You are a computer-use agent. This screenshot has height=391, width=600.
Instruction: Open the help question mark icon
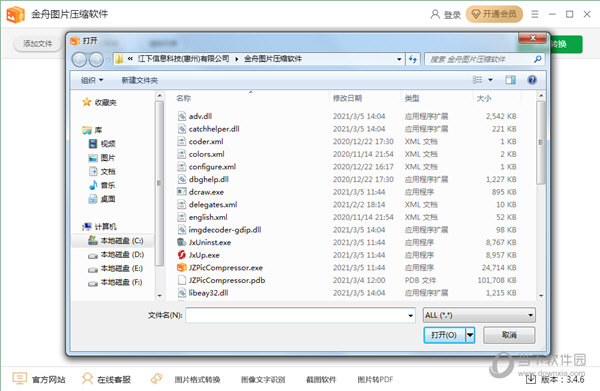click(x=532, y=80)
